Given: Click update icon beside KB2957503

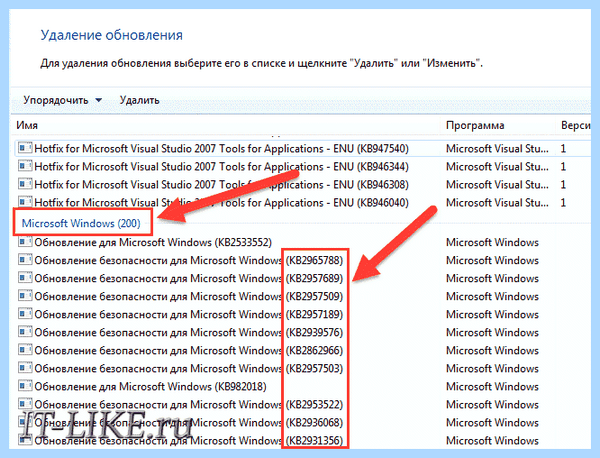Looking at the screenshot, I should tap(25, 367).
